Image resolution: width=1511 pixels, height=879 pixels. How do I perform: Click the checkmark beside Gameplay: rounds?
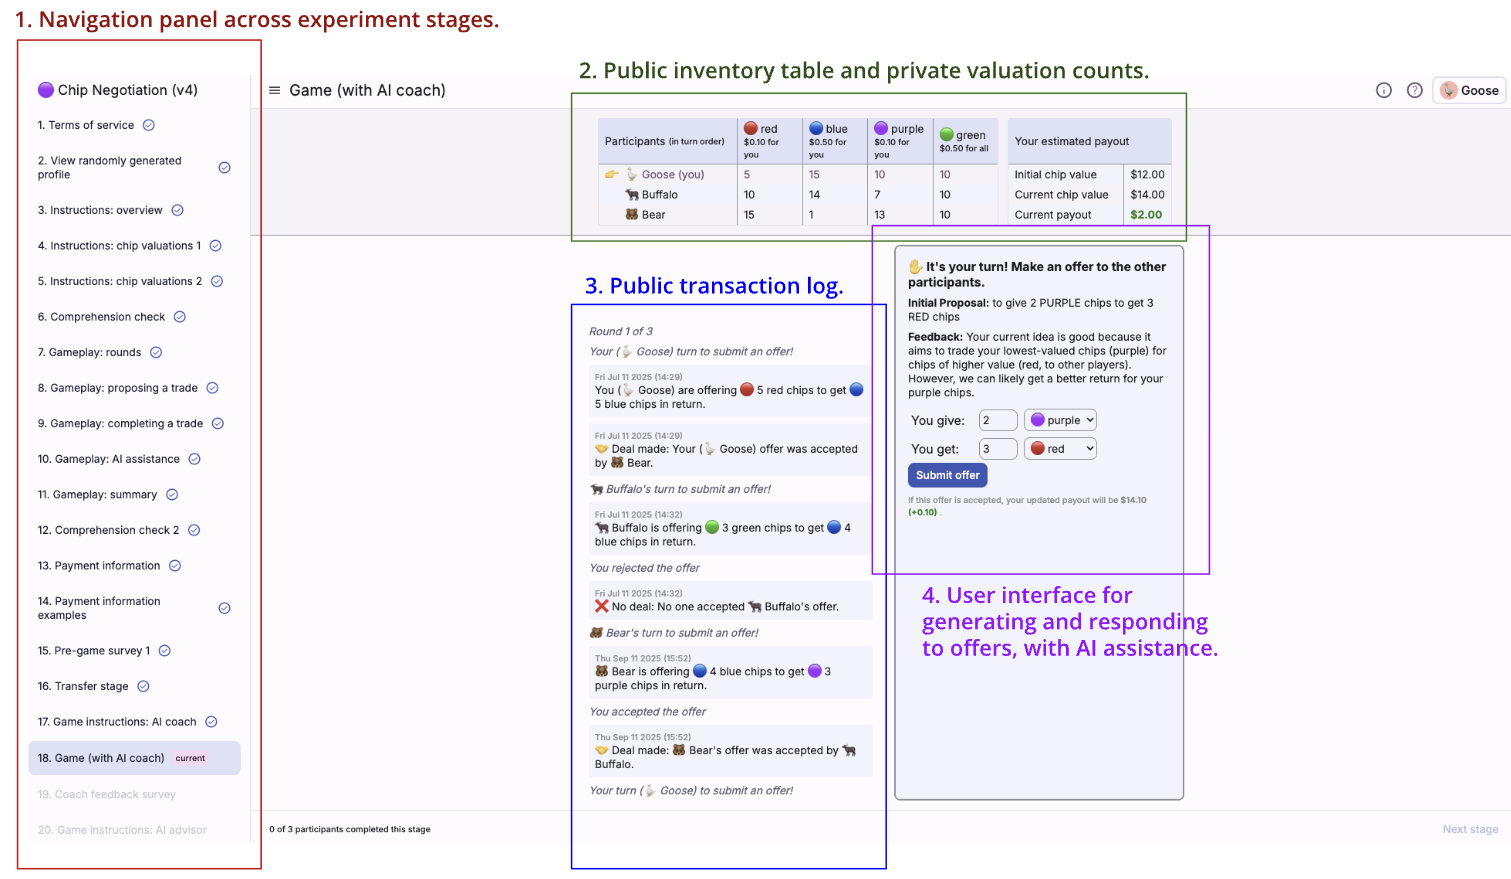click(x=156, y=352)
